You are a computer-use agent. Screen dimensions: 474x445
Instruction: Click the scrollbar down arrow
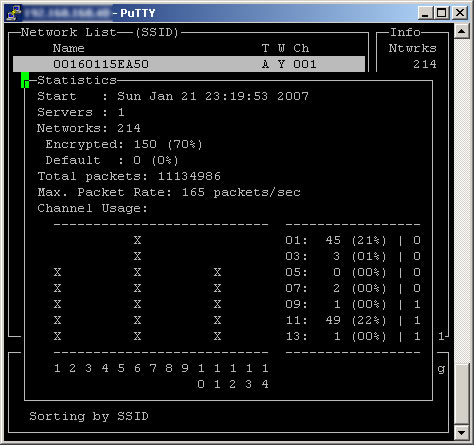[462, 433]
